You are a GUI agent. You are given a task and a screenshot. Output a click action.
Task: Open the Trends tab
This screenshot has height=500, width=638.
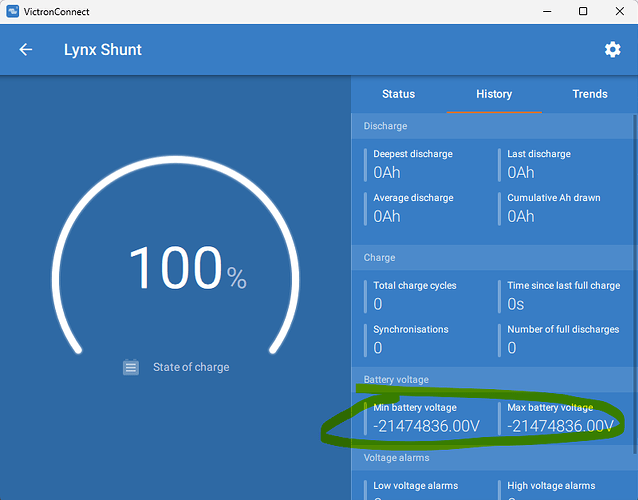pos(589,94)
